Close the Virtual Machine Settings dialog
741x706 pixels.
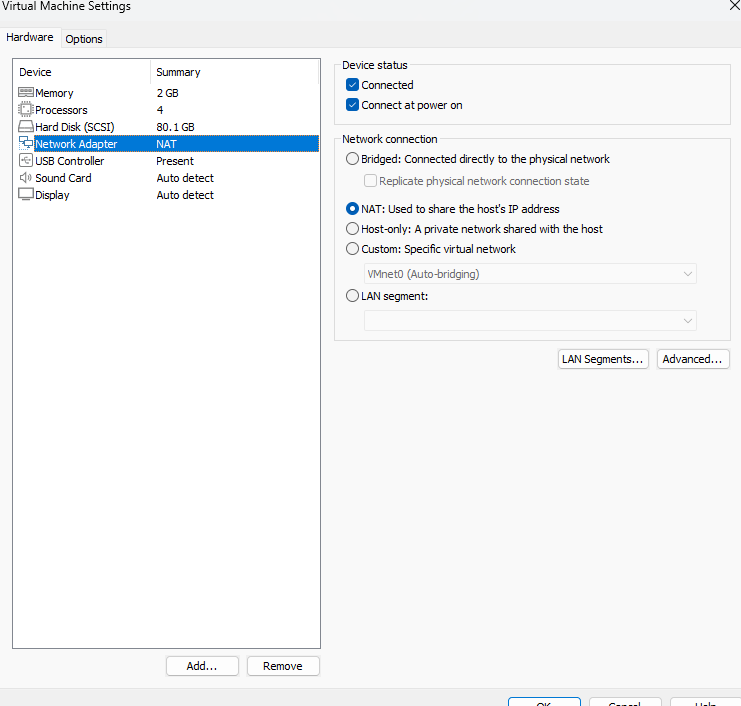click(735, 5)
